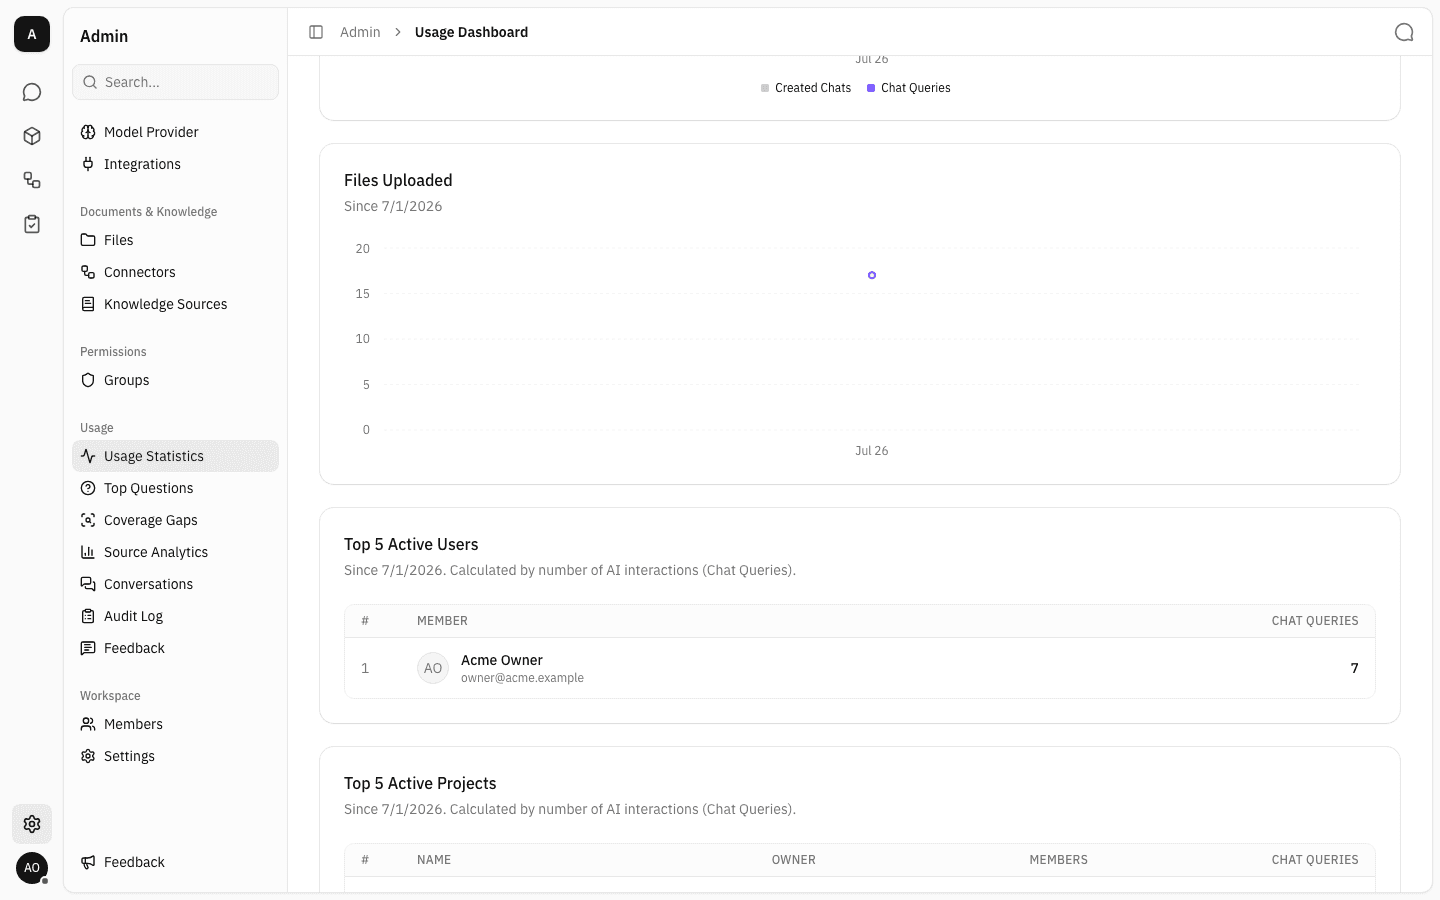Viewport: 1440px width, 900px height.
Task: Click the AO avatar in Top Users table
Action: tap(433, 668)
